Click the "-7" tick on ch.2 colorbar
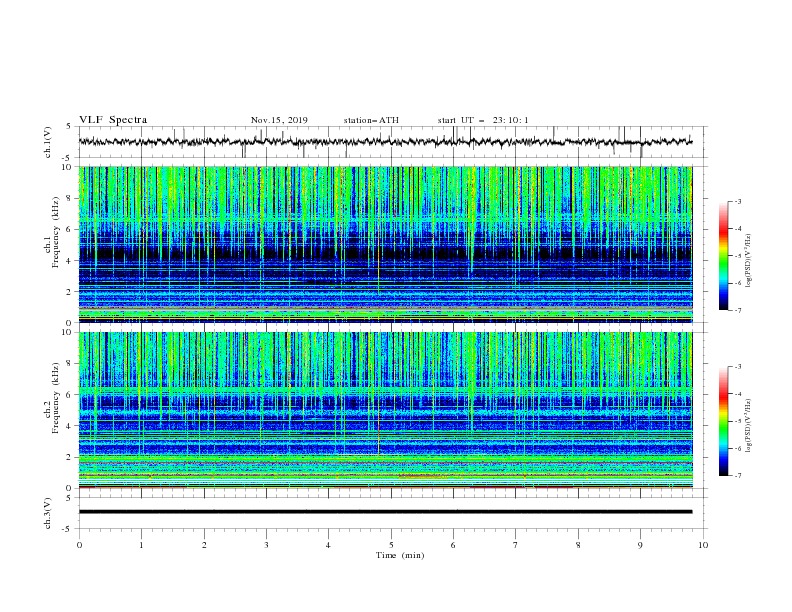This screenshot has width=792, height=612. click(737, 476)
